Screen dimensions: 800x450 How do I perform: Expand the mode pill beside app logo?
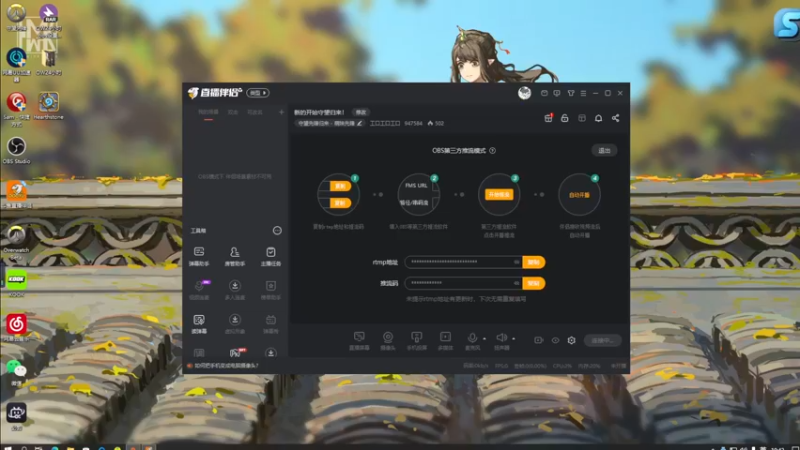(x=258, y=93)
